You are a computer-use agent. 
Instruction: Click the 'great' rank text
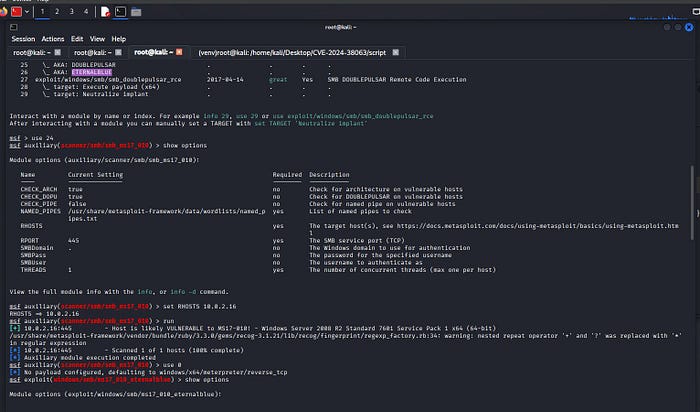tap(278, 79)
